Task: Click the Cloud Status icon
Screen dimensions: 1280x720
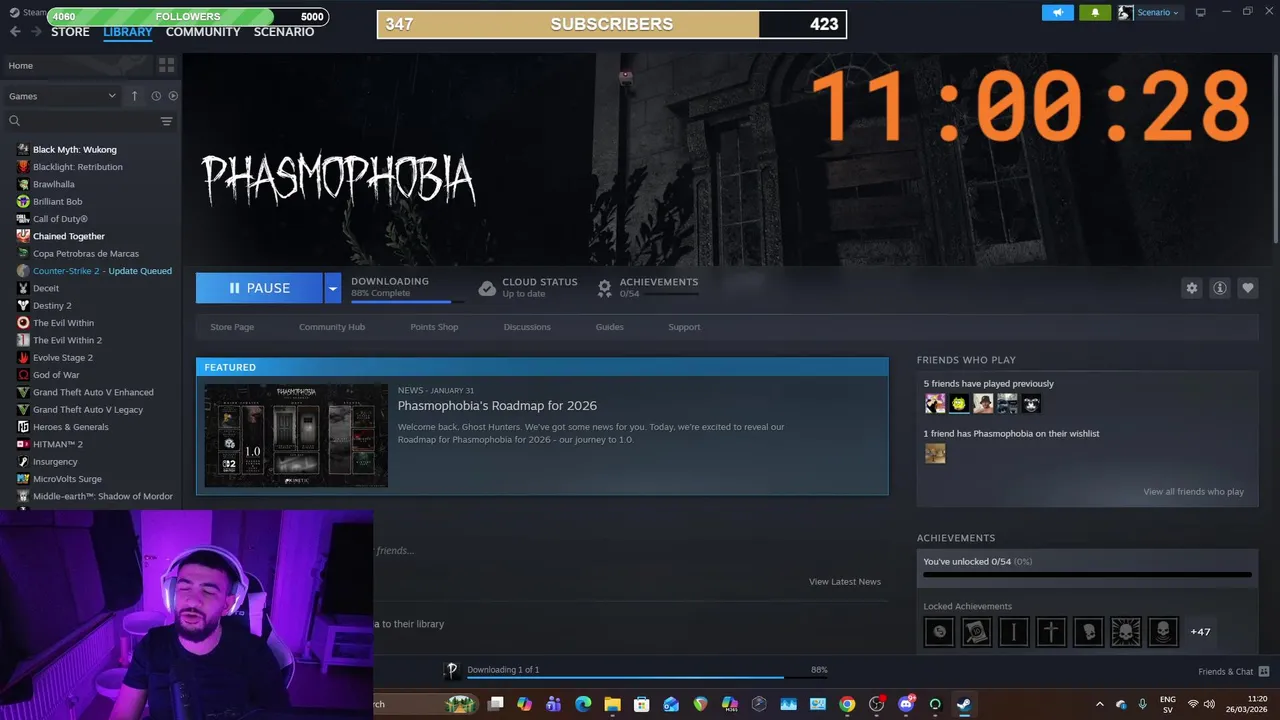Action: 487,288
